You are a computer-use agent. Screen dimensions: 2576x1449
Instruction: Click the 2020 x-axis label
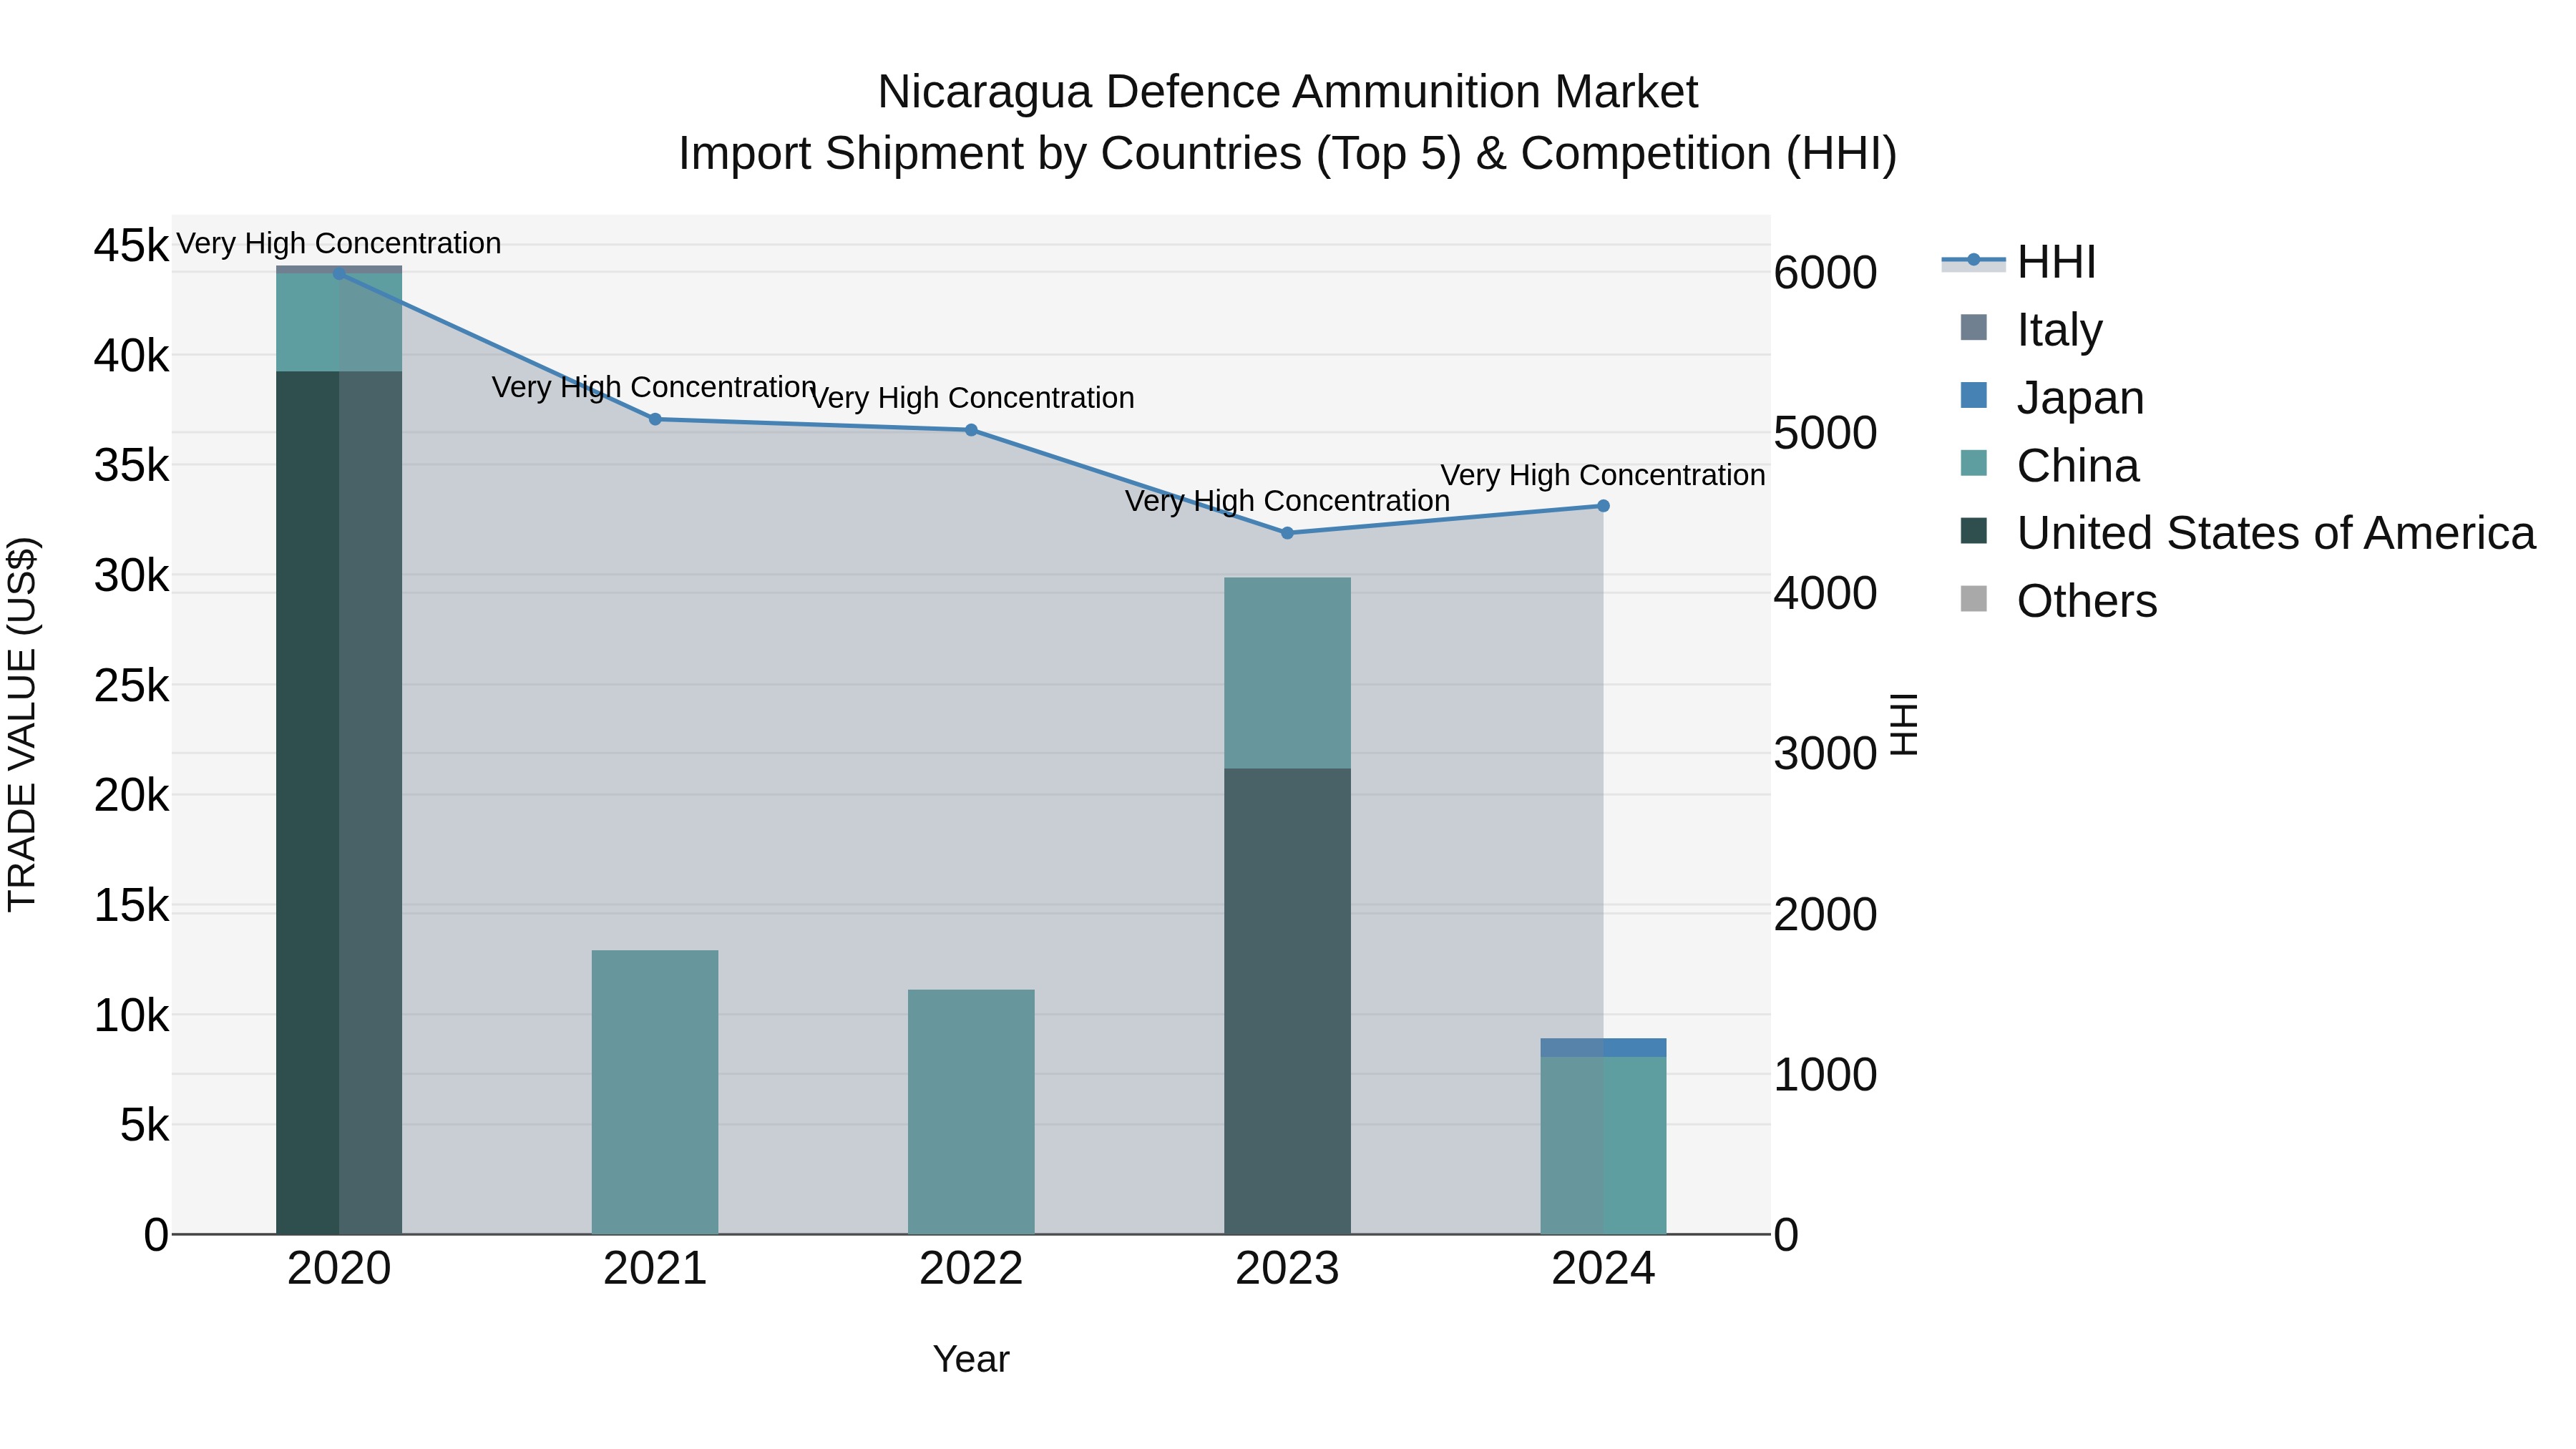(x=339, y=1269)
